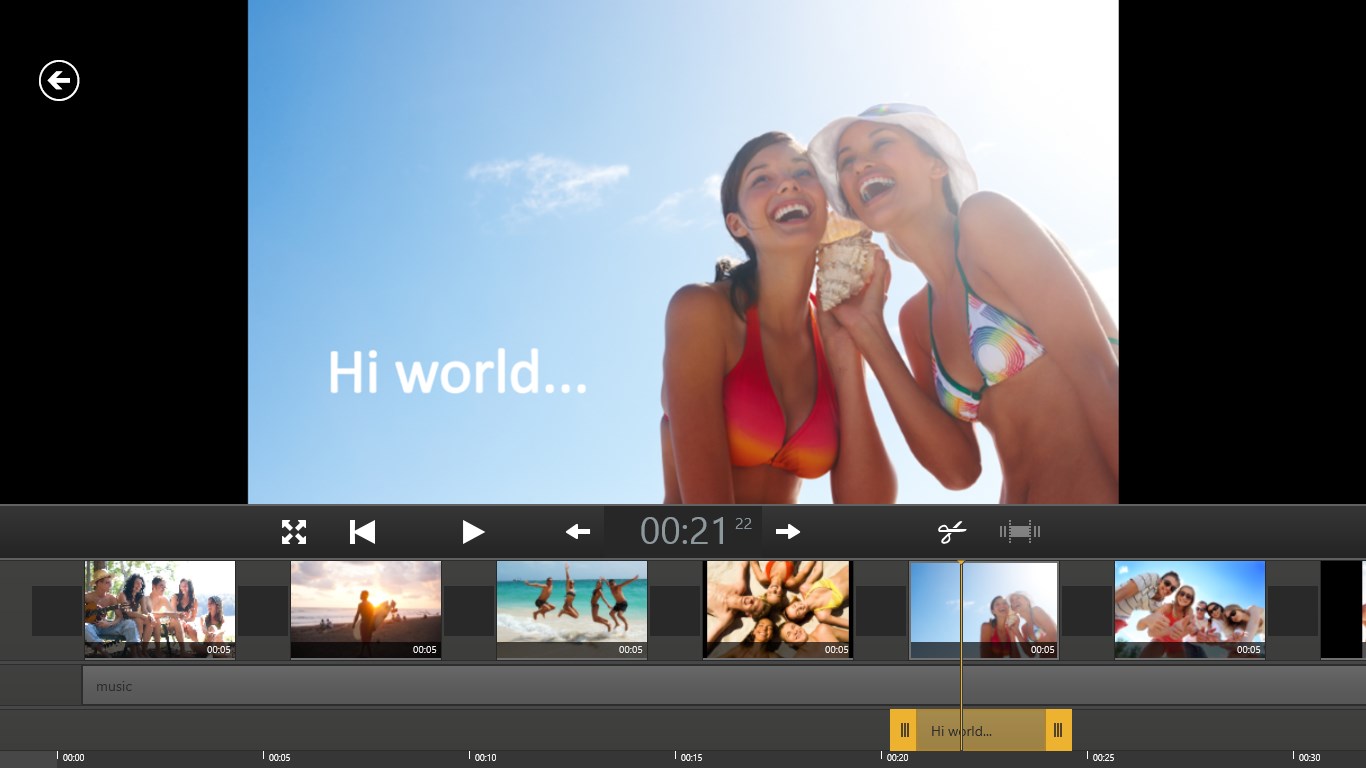Open the transition slot between sunset and jumping clips
The height and width of the screenshot is (768, 1366).
(x=469, y=611)
